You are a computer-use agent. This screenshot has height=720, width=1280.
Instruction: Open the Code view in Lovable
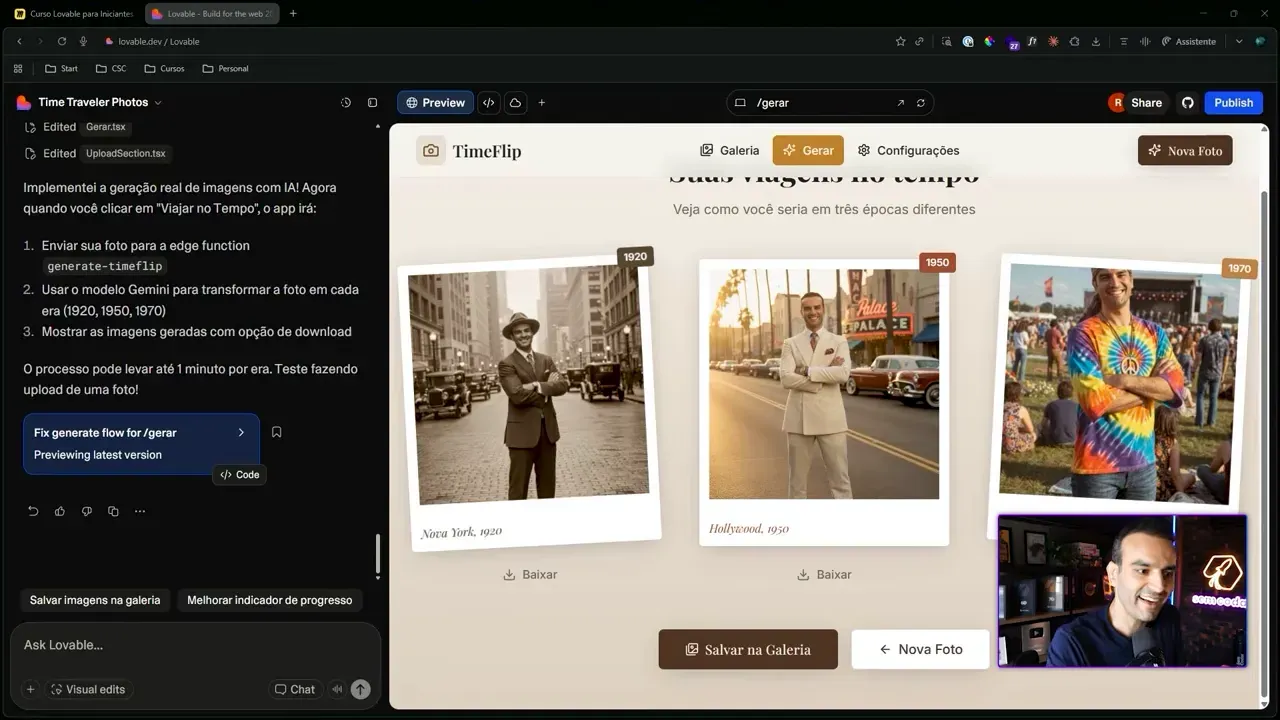[489, 102]
